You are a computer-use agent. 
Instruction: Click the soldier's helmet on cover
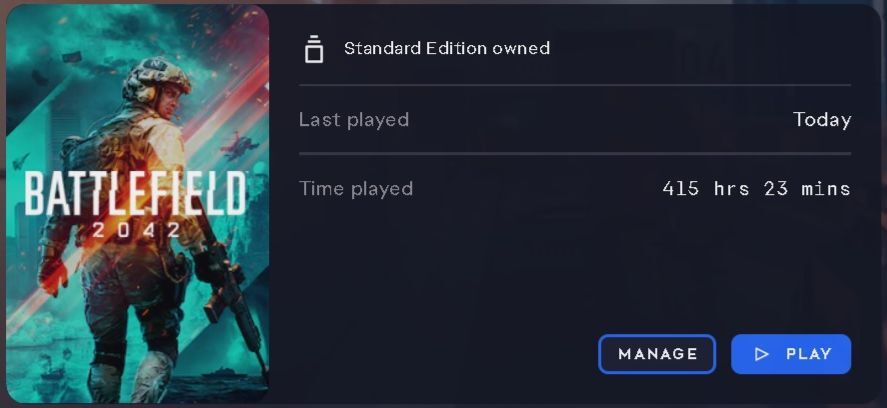pyautogui.click(x=156, y=78)
